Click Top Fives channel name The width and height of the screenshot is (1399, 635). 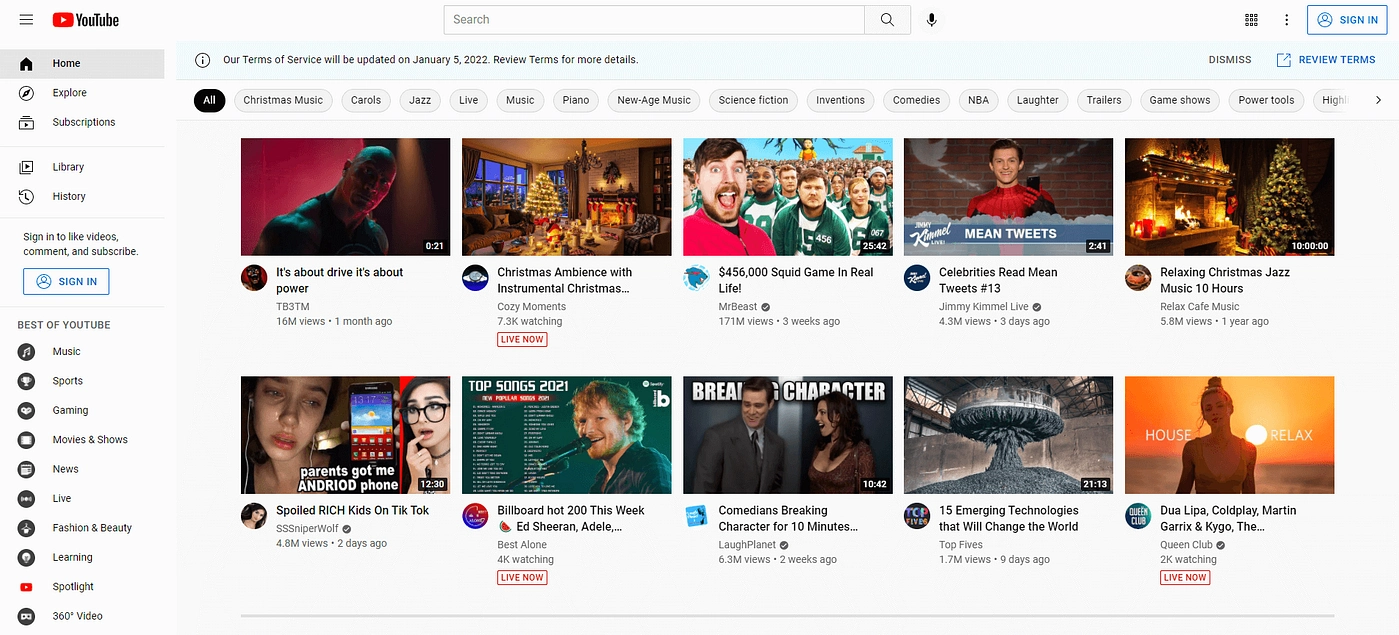(x=961, y=544)
